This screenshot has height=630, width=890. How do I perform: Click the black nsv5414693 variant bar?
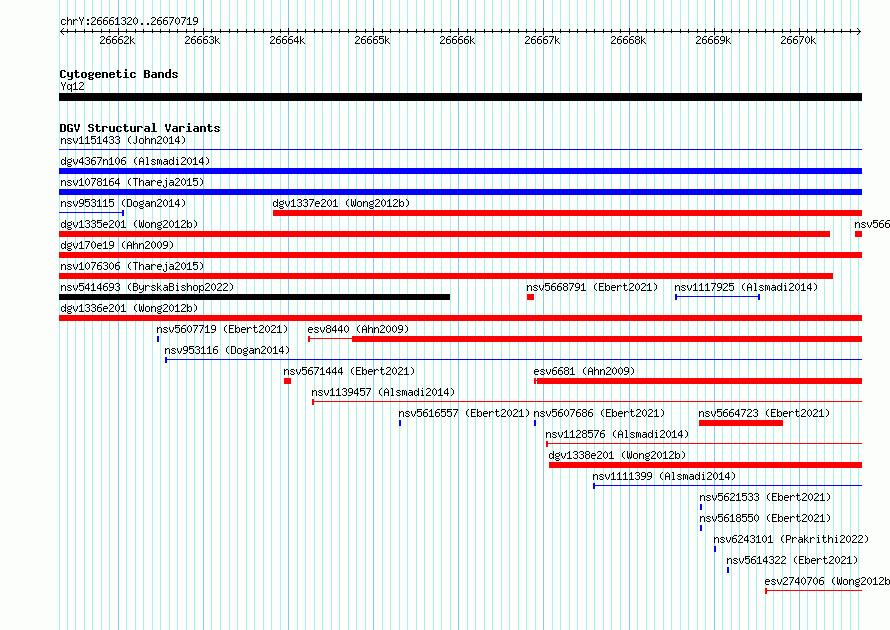254,297
